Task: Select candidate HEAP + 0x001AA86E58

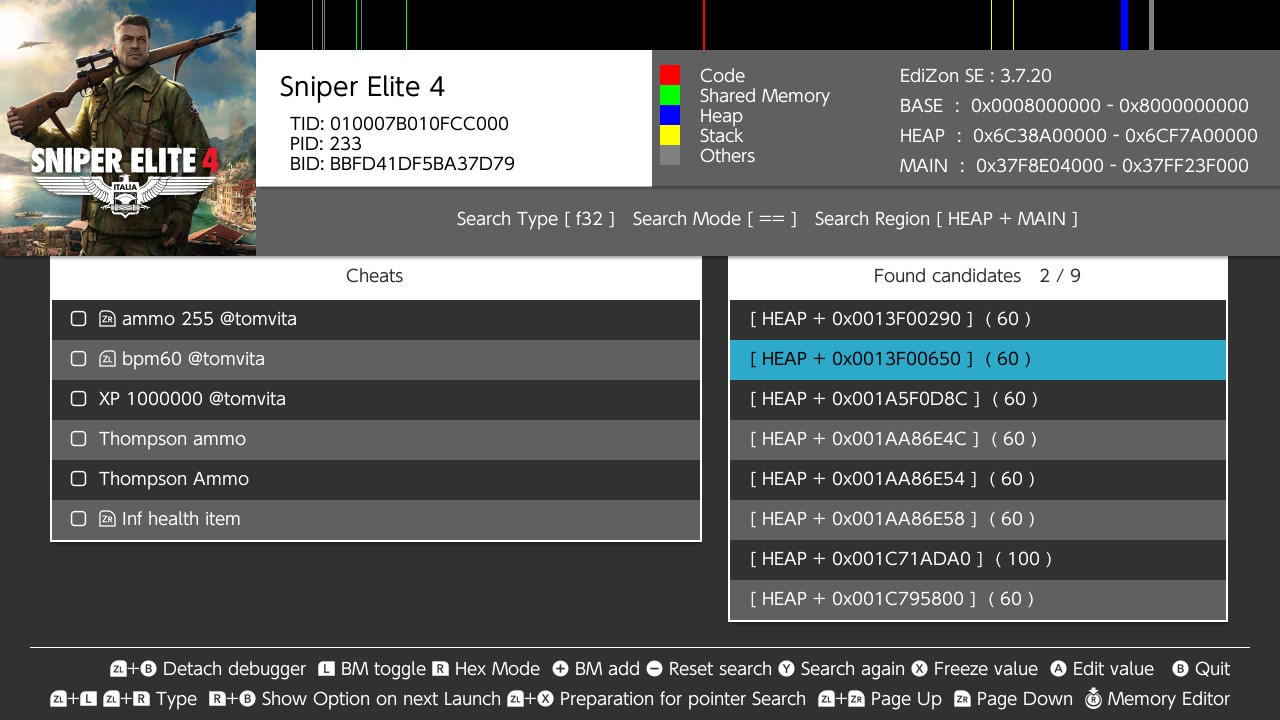Action: click(978, 519)
